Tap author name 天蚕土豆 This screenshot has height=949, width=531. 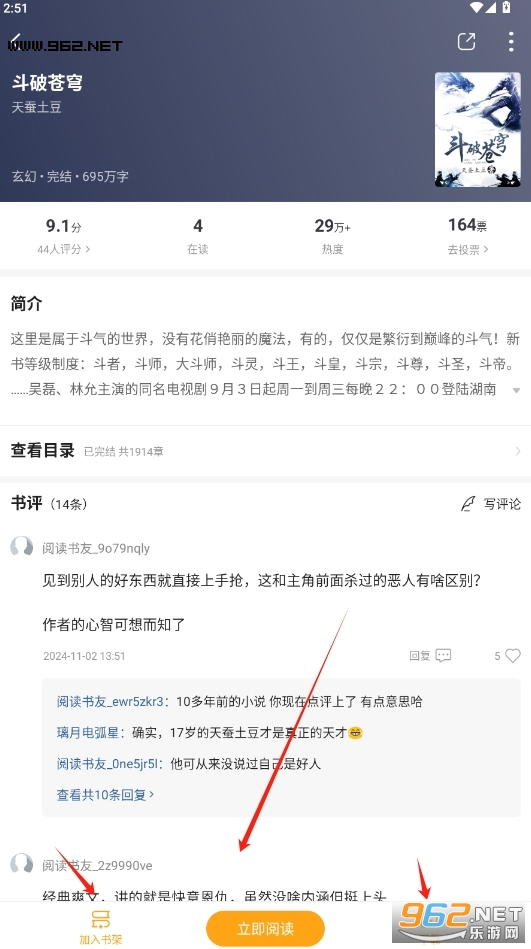pos(36,107)
